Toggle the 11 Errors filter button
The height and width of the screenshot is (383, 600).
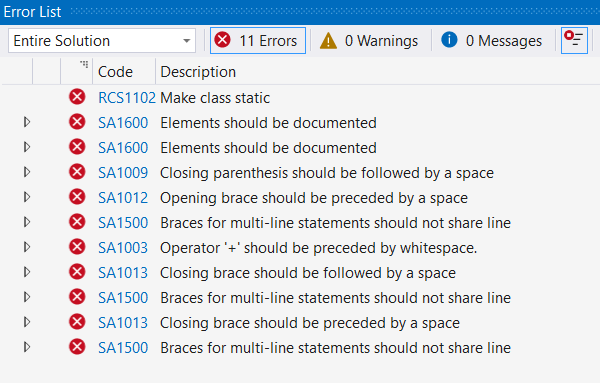point(258,41)
